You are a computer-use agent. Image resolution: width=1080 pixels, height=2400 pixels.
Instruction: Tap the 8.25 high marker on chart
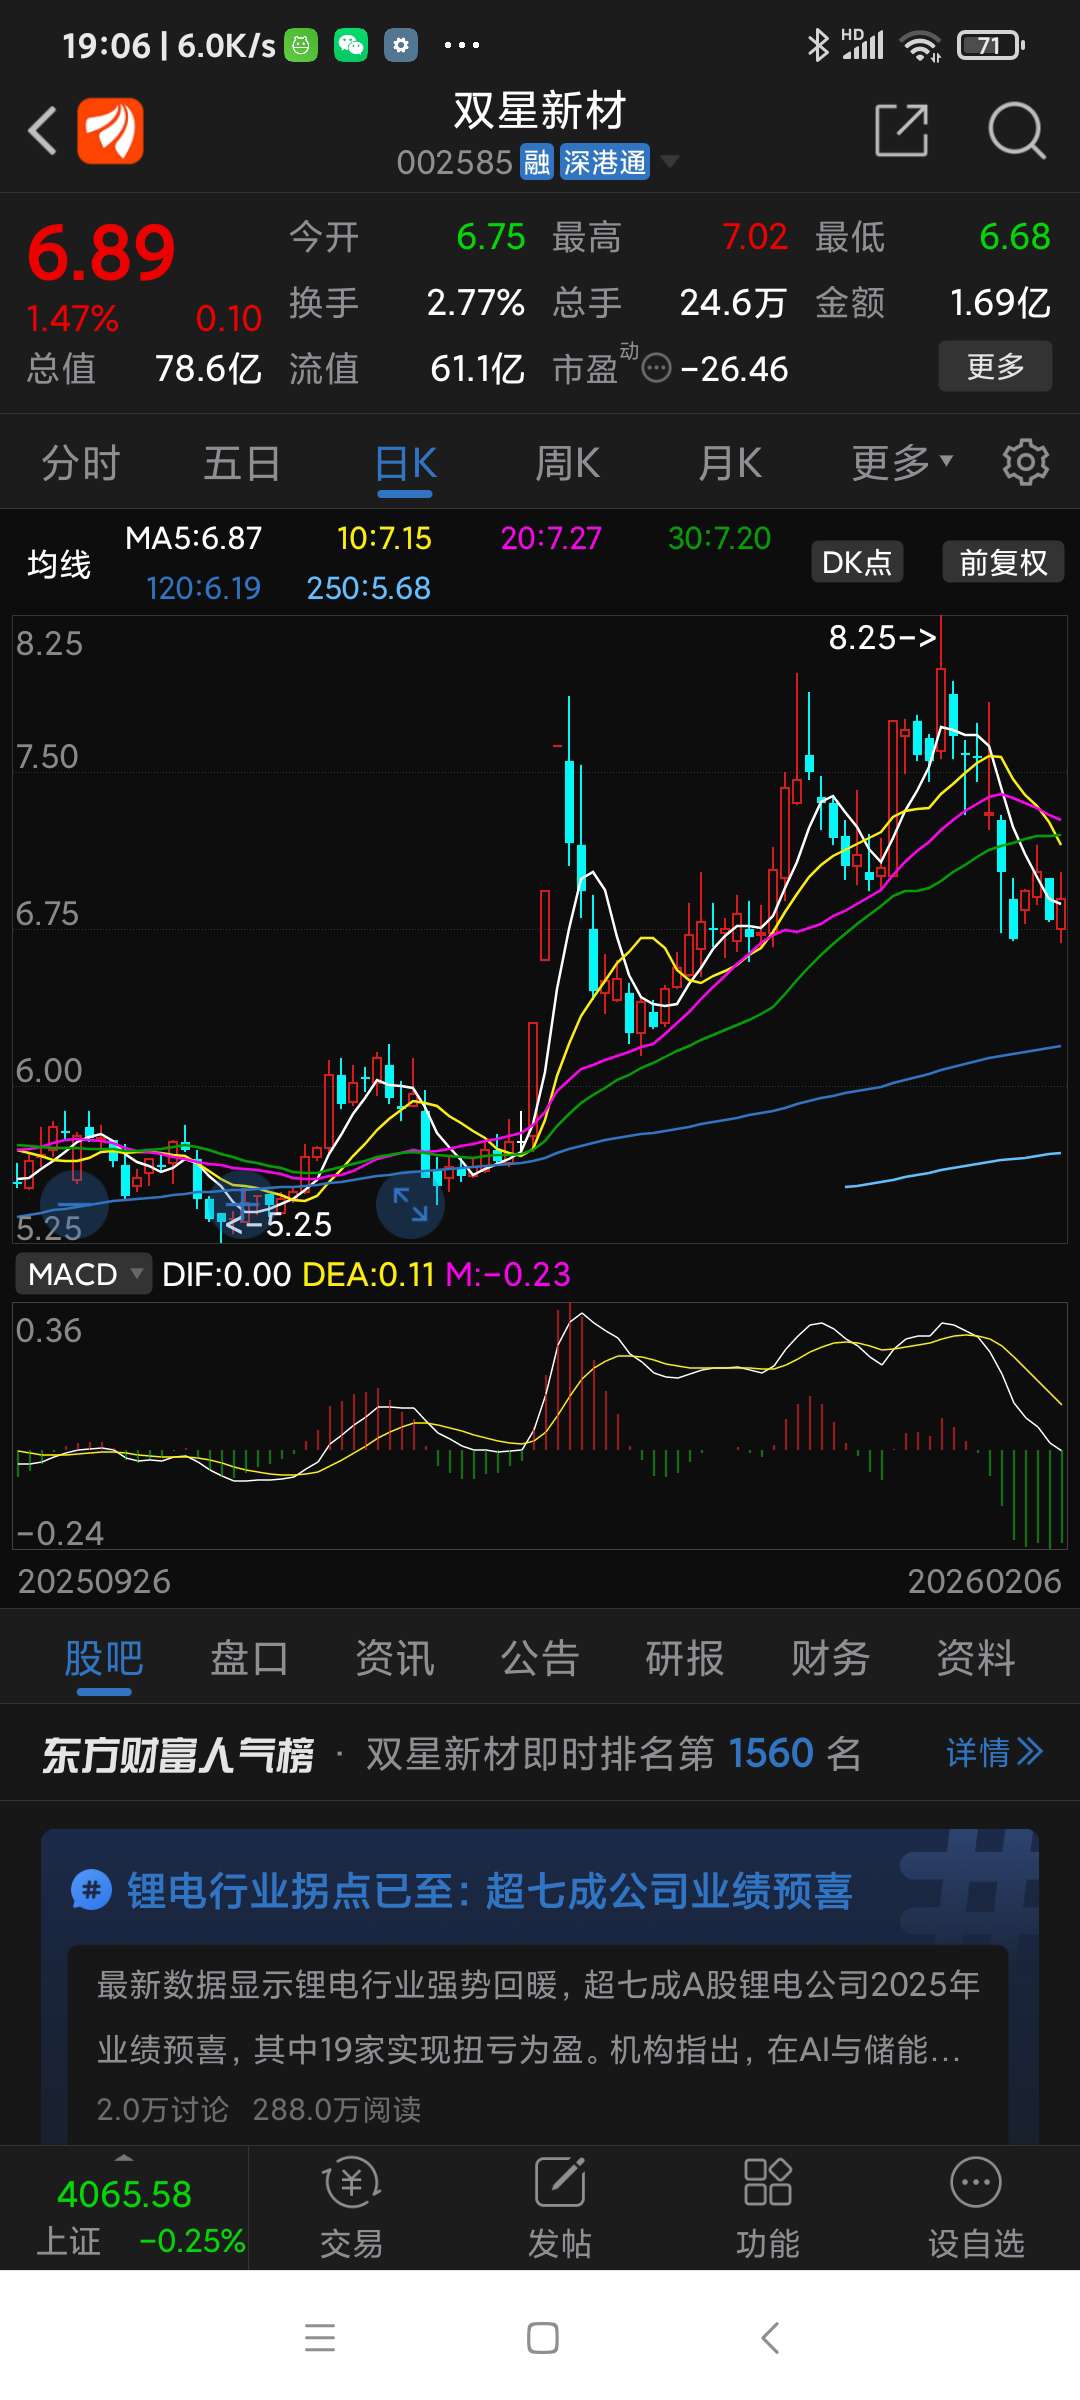tap(882, 637)
